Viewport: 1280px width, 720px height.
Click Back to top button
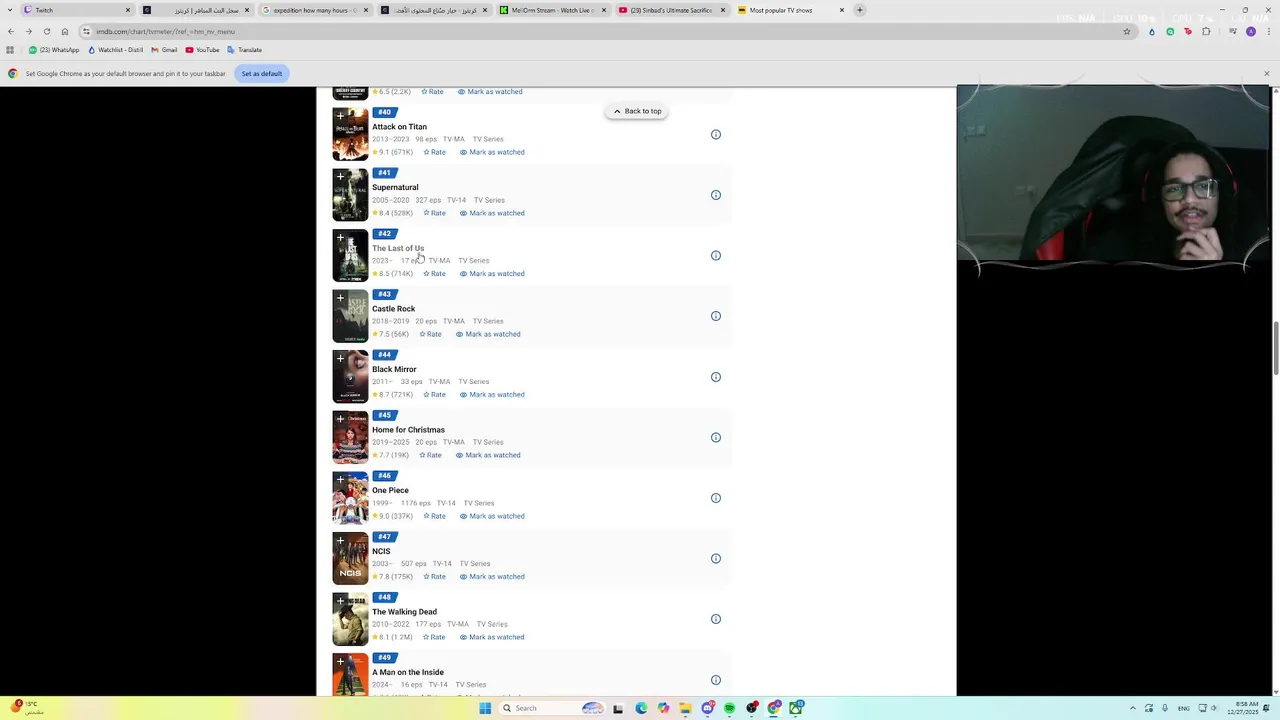637,111
